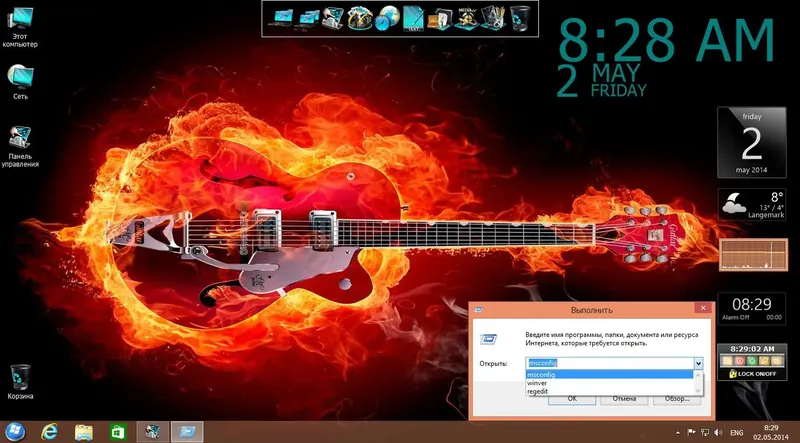Select msconfig in the dropdown list
Viewport: 800px width, 443px height.
609,375
